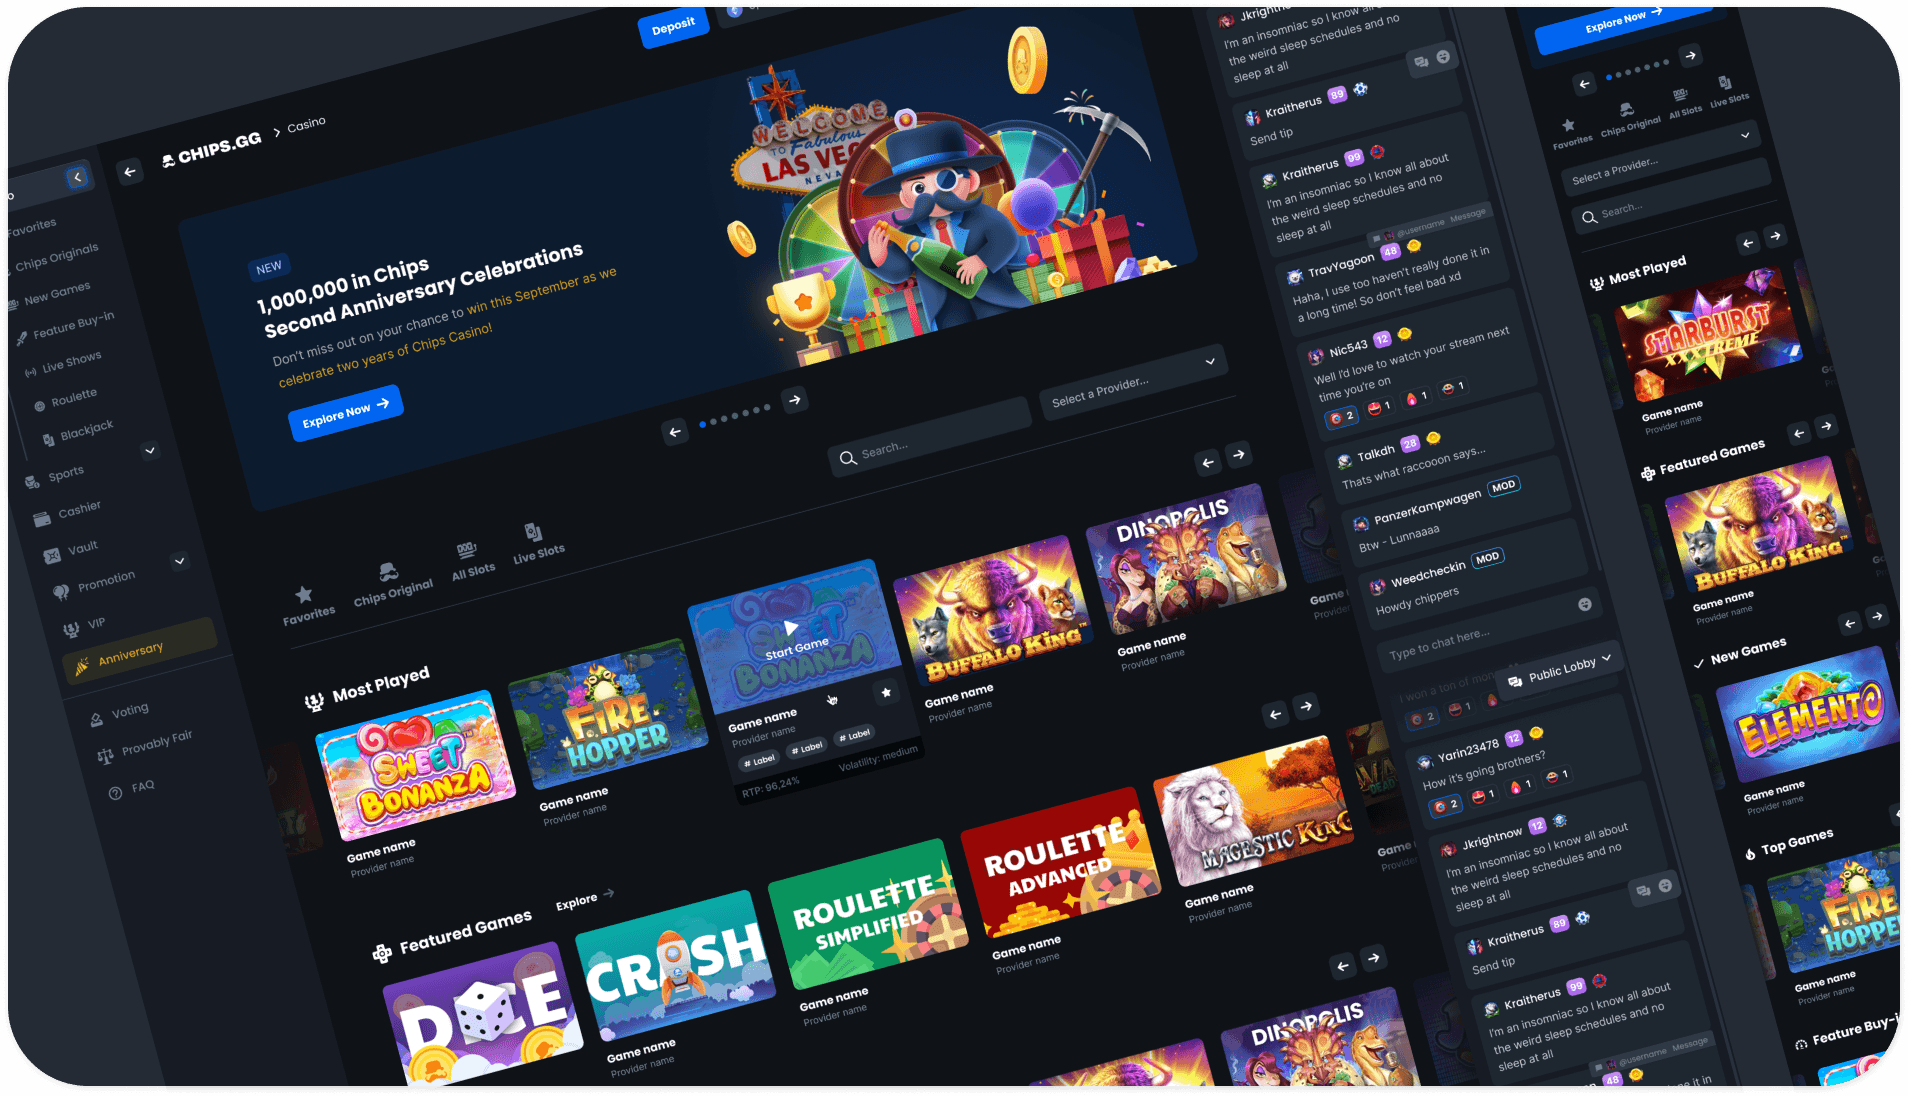Click the CHIPS.GG logo

[211, 148]
